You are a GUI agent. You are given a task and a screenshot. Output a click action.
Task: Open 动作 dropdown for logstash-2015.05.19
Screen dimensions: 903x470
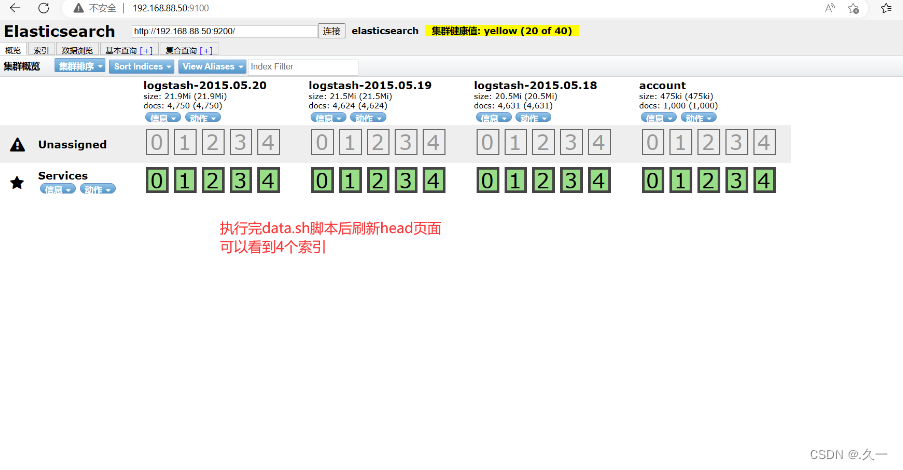(x=368, y=118)
